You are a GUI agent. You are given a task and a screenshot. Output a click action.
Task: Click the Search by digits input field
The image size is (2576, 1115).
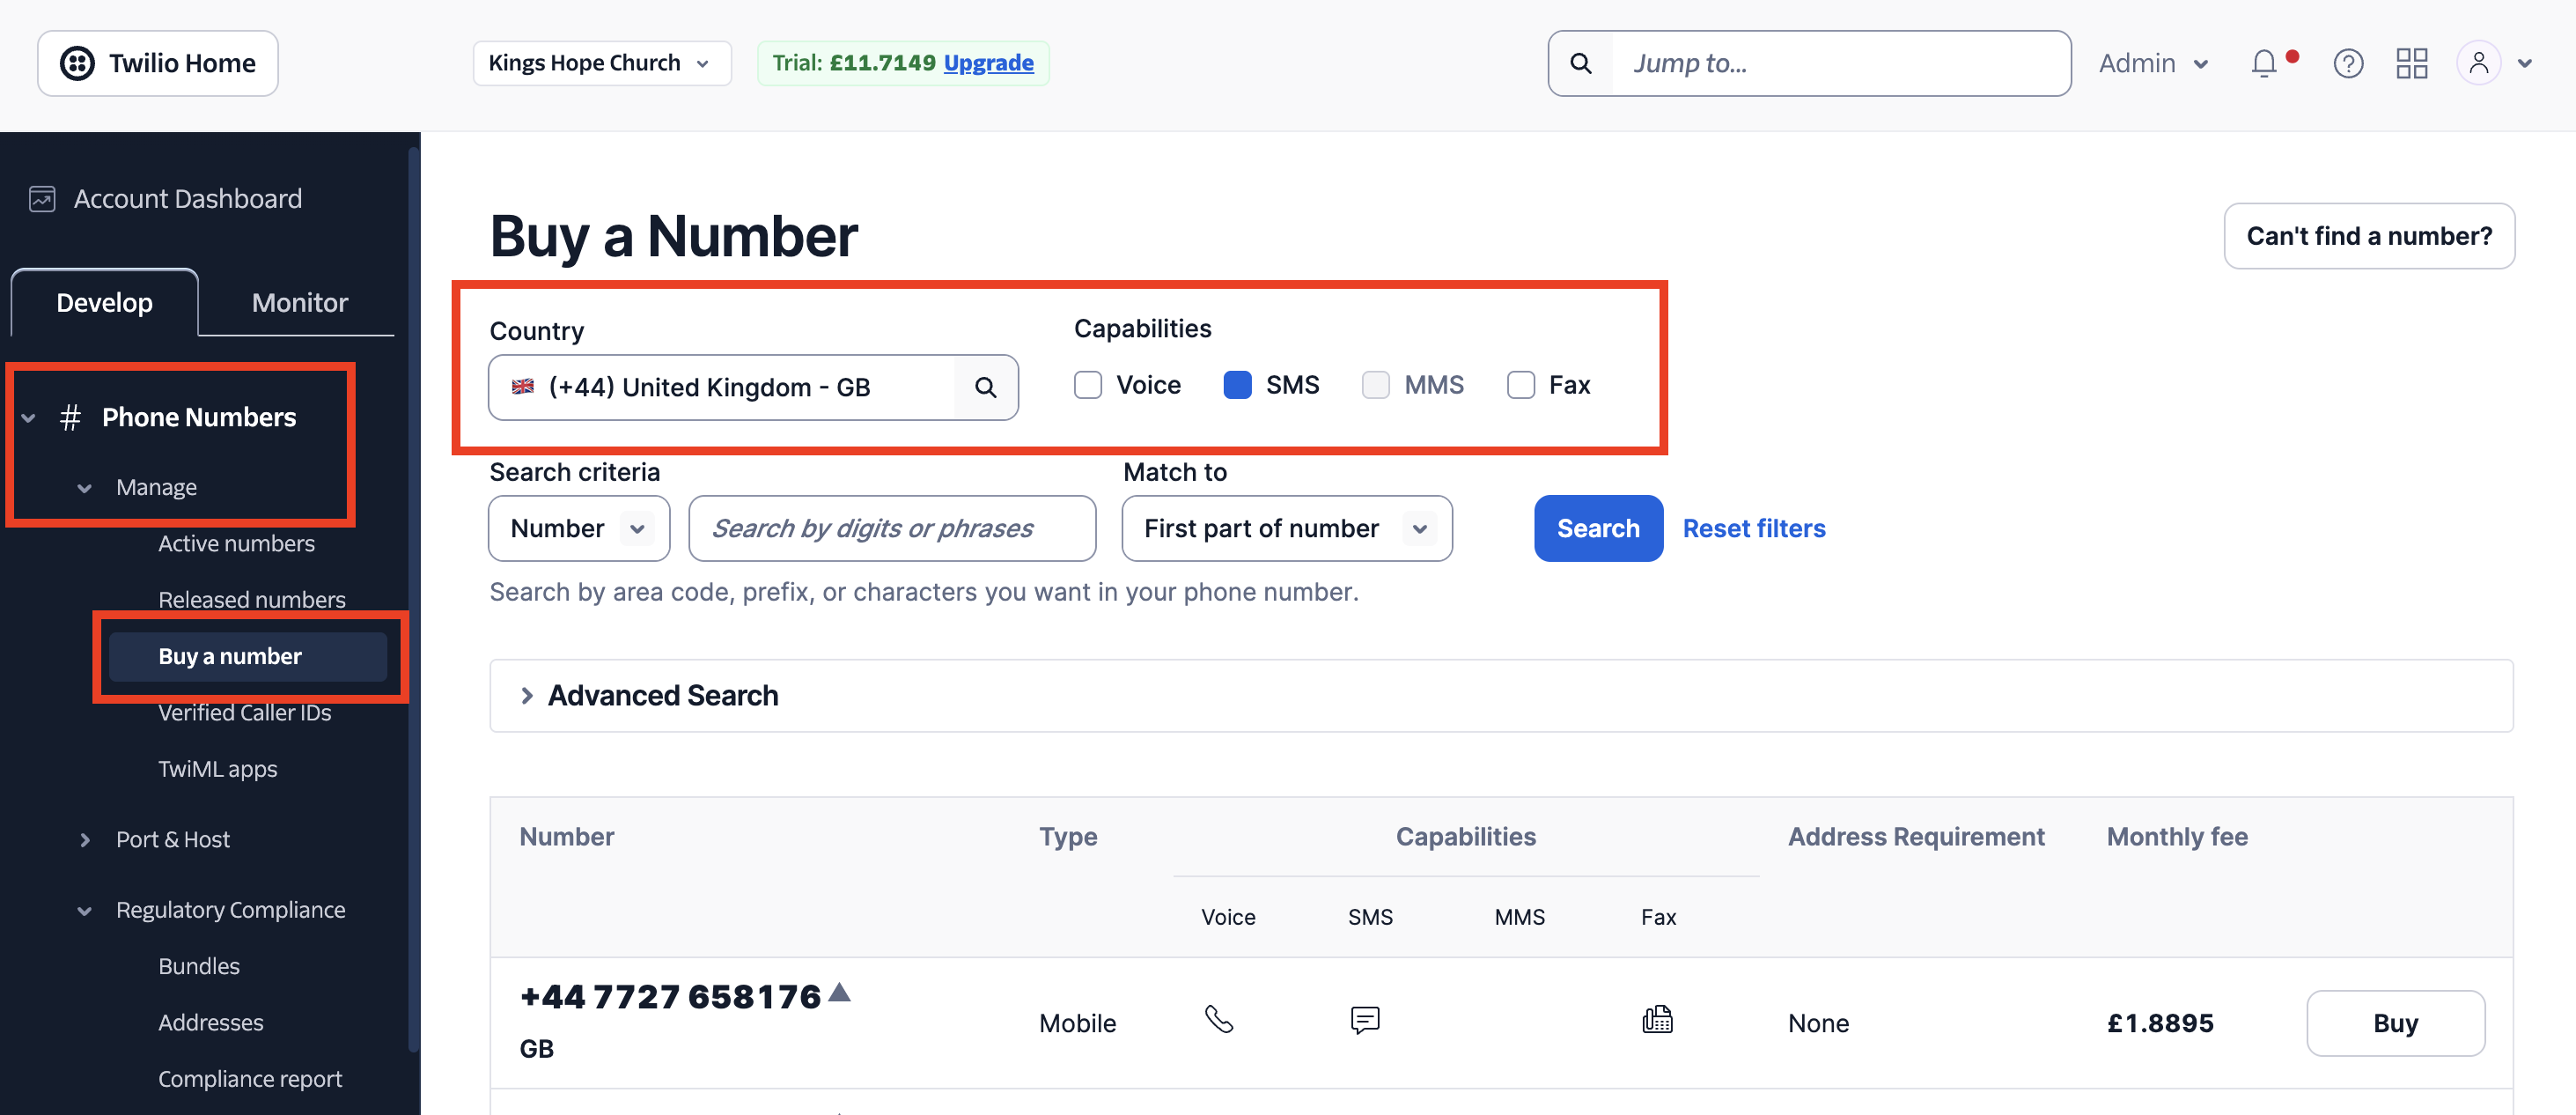click(892, 528)
